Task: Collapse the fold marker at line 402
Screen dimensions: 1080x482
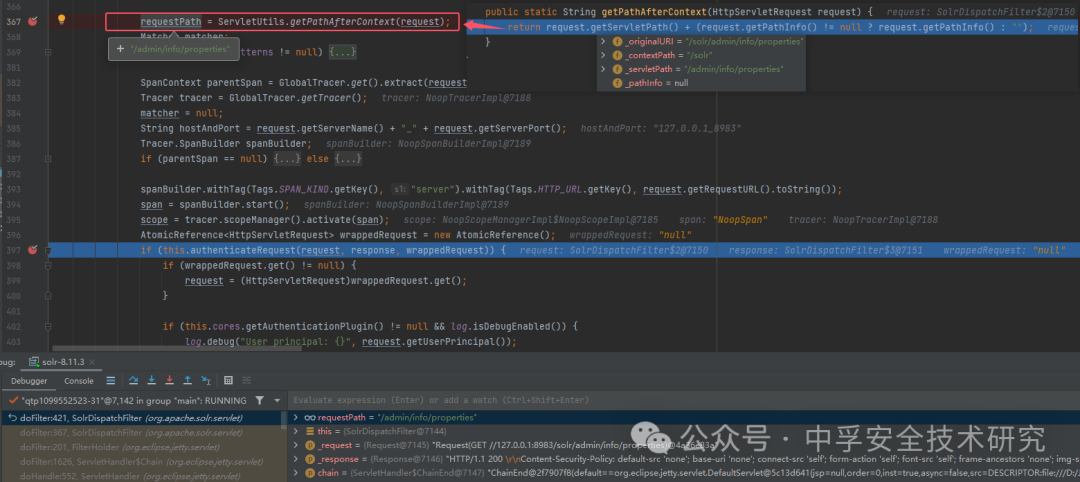Action: click(x=48, y=326)
